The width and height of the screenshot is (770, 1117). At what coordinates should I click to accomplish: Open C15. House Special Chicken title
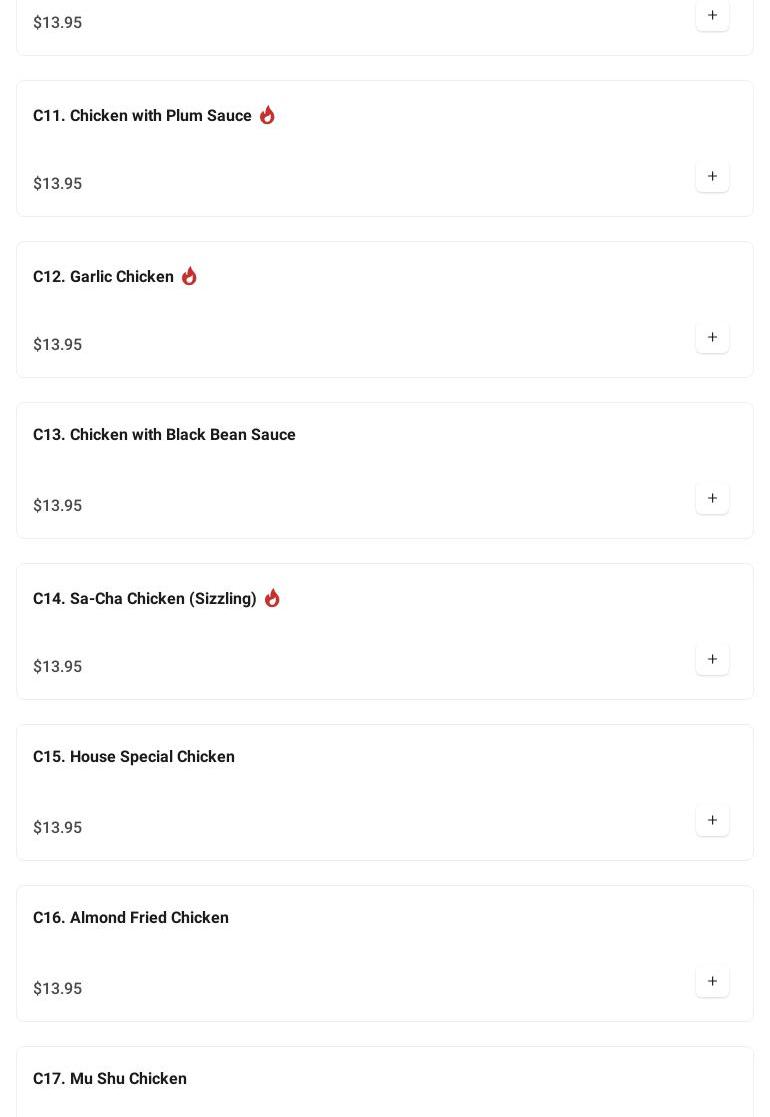pos(134,757)
